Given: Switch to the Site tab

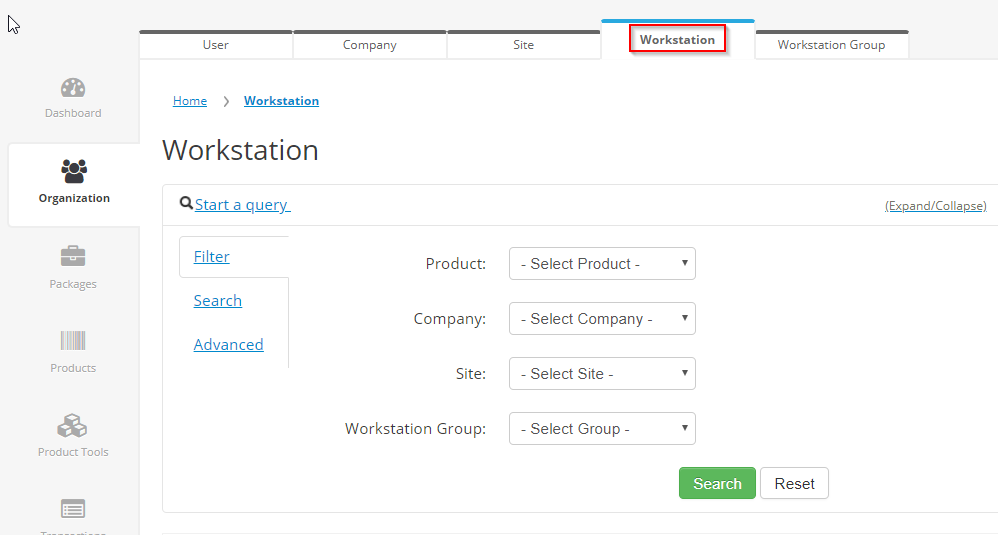Looking at the screenshot, I should pos(524,45).
